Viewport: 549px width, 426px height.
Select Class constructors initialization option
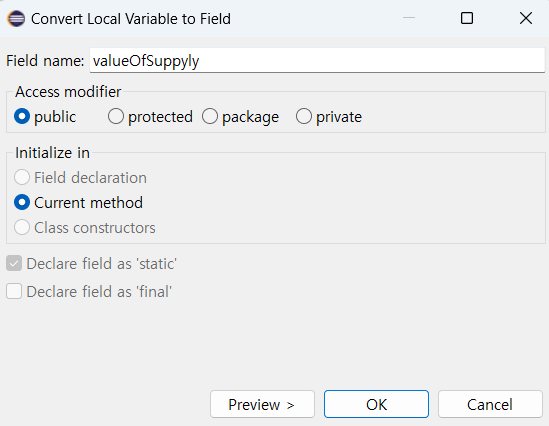coord(85,228)
